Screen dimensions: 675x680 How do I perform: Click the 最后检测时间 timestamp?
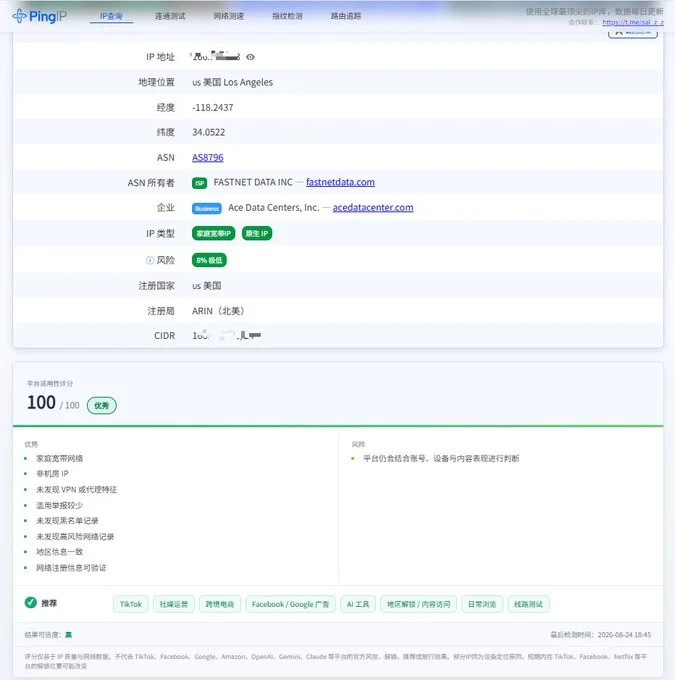tap(601, 635)
